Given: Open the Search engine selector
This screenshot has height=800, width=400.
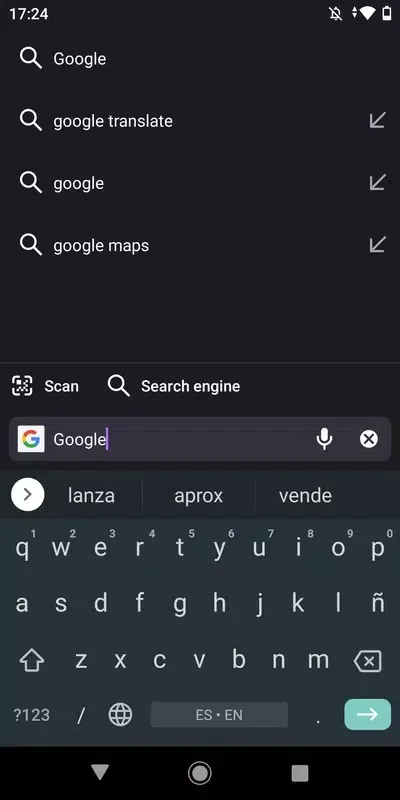Looking at the screenshot, I should point(174,386).
